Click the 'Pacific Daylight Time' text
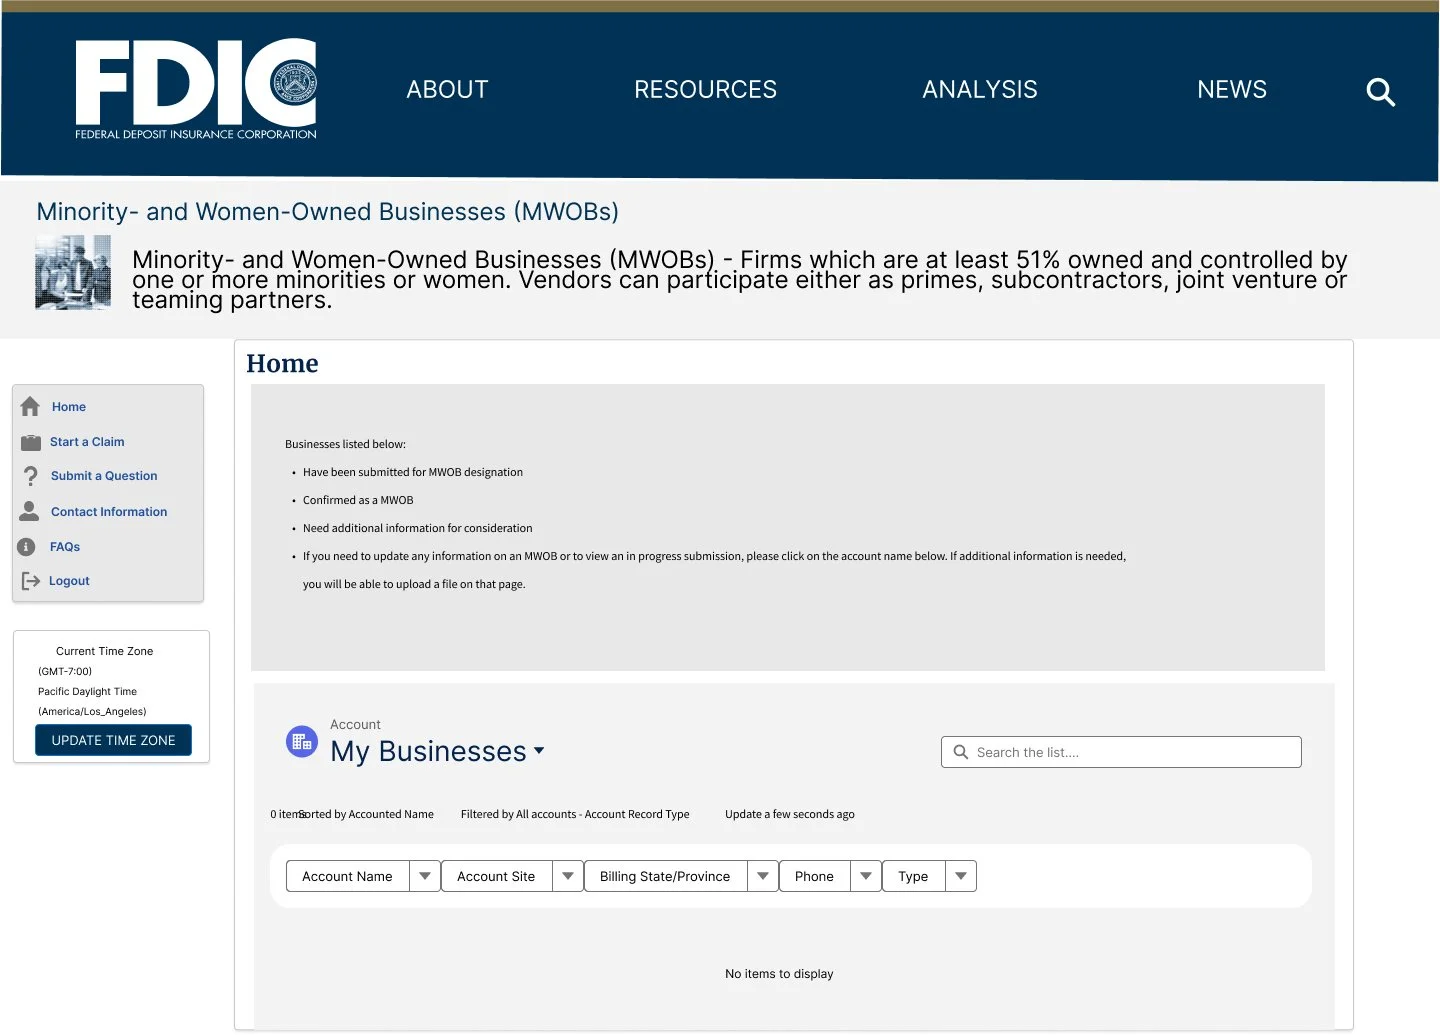1440x1035 pixels. click(87, 692)
